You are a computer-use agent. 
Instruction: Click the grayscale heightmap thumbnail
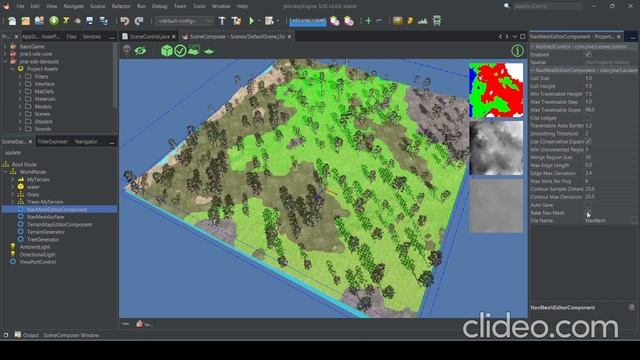point(496,148)
